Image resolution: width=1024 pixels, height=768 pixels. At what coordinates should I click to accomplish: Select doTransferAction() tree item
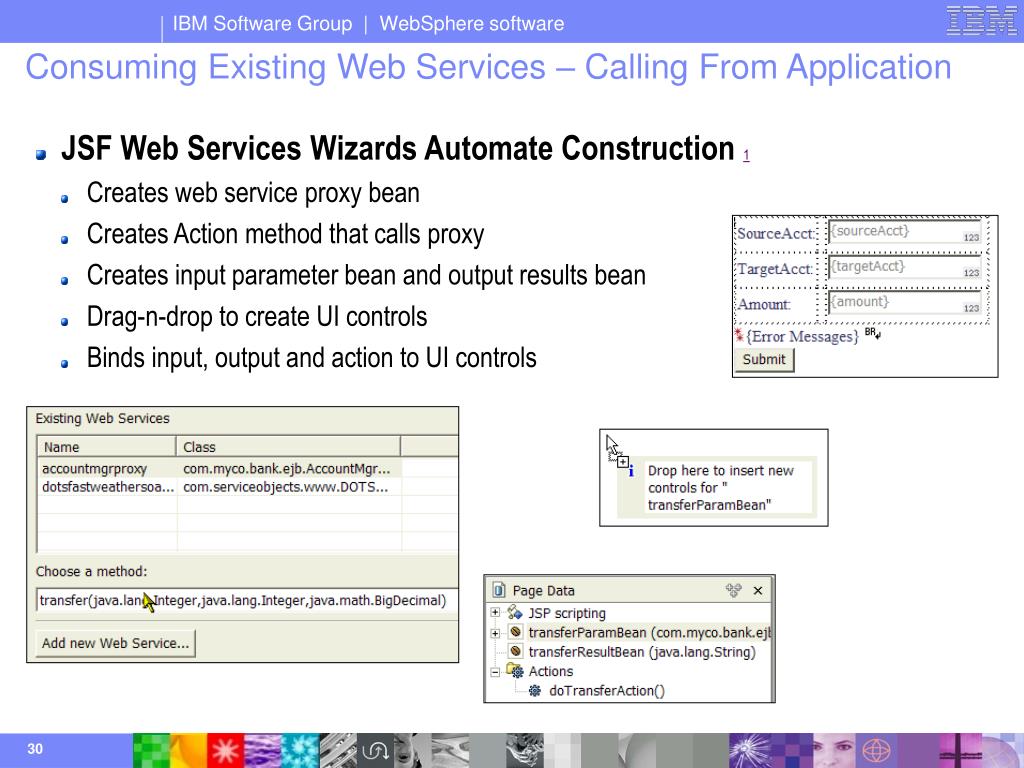click(x=607, y=691)
